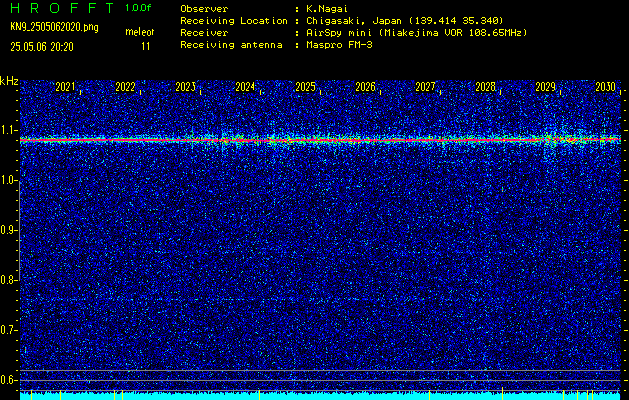The height and width of the screenshot is (400, 629).
Task: Click the Observer label
Action: click(x=204, y=9)
